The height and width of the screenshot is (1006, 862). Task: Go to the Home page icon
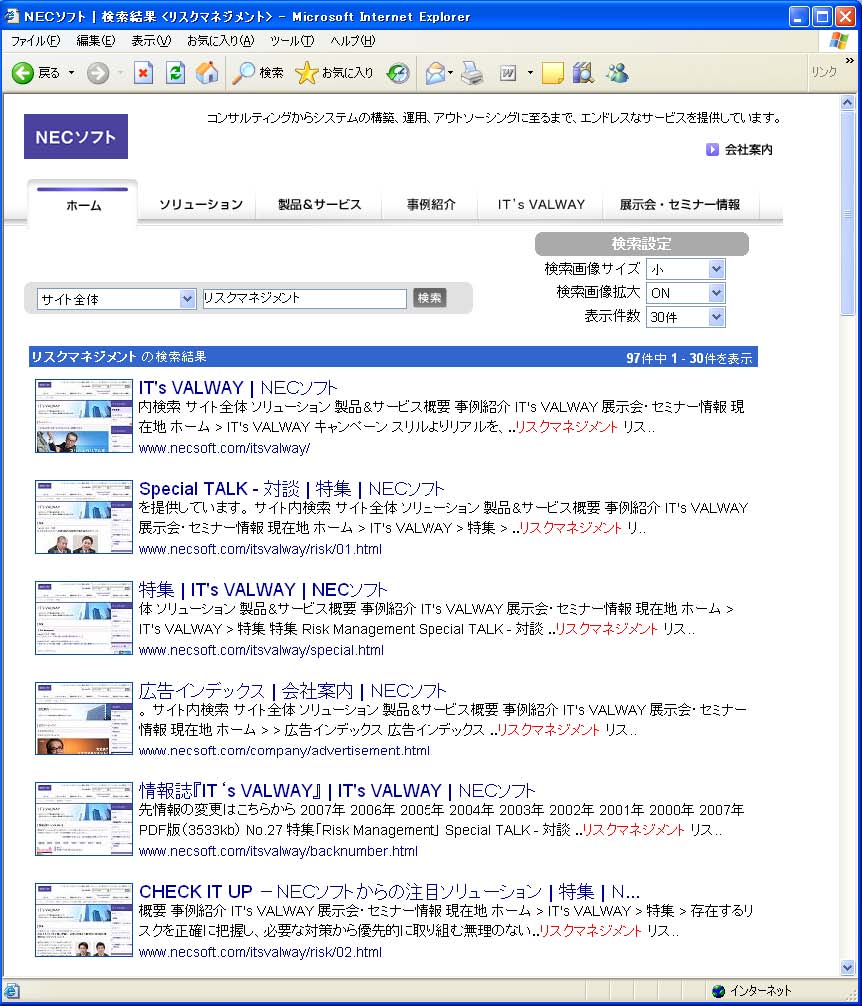(x=207, y=72)
